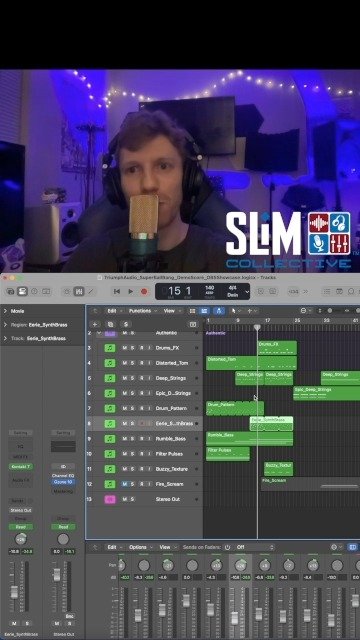Open the zoom options dropdown in the Tracks menu bar

click(306, 311)
